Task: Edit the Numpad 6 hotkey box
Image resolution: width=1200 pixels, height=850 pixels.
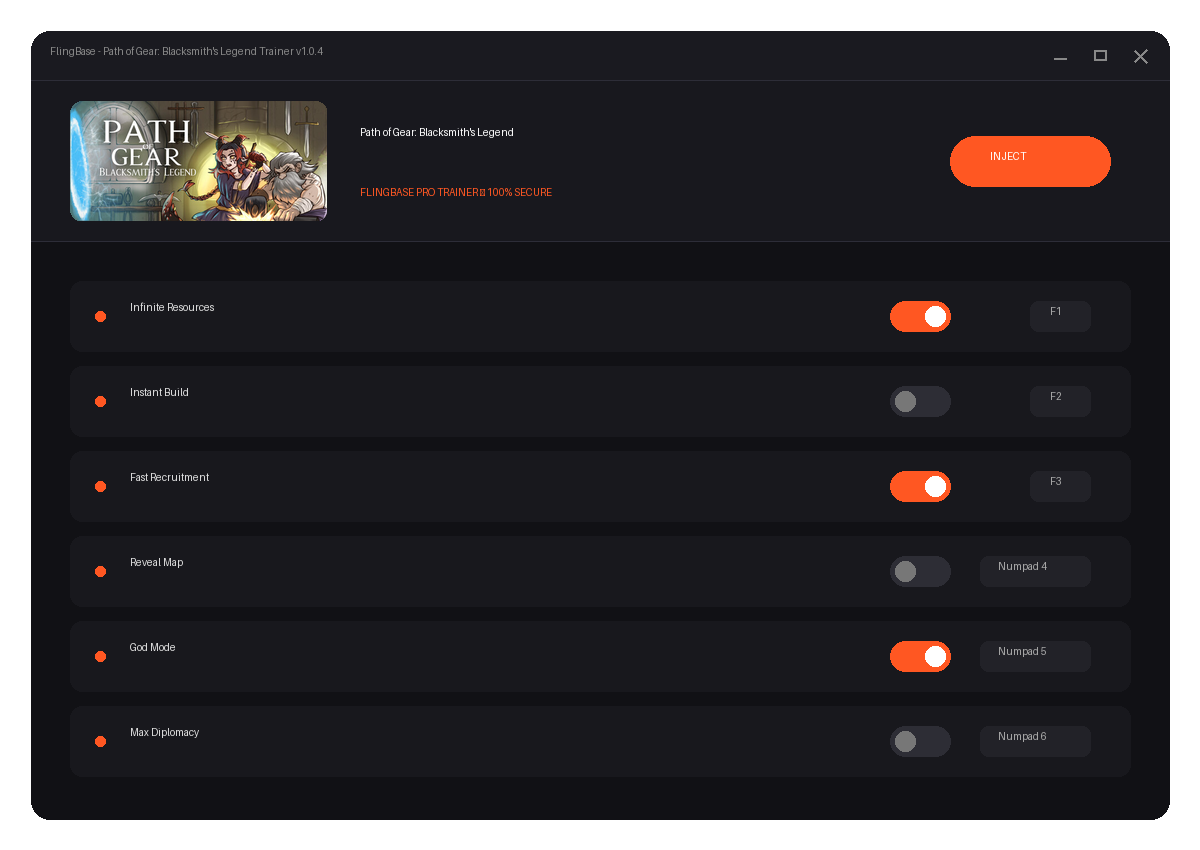Action: 1035,741
